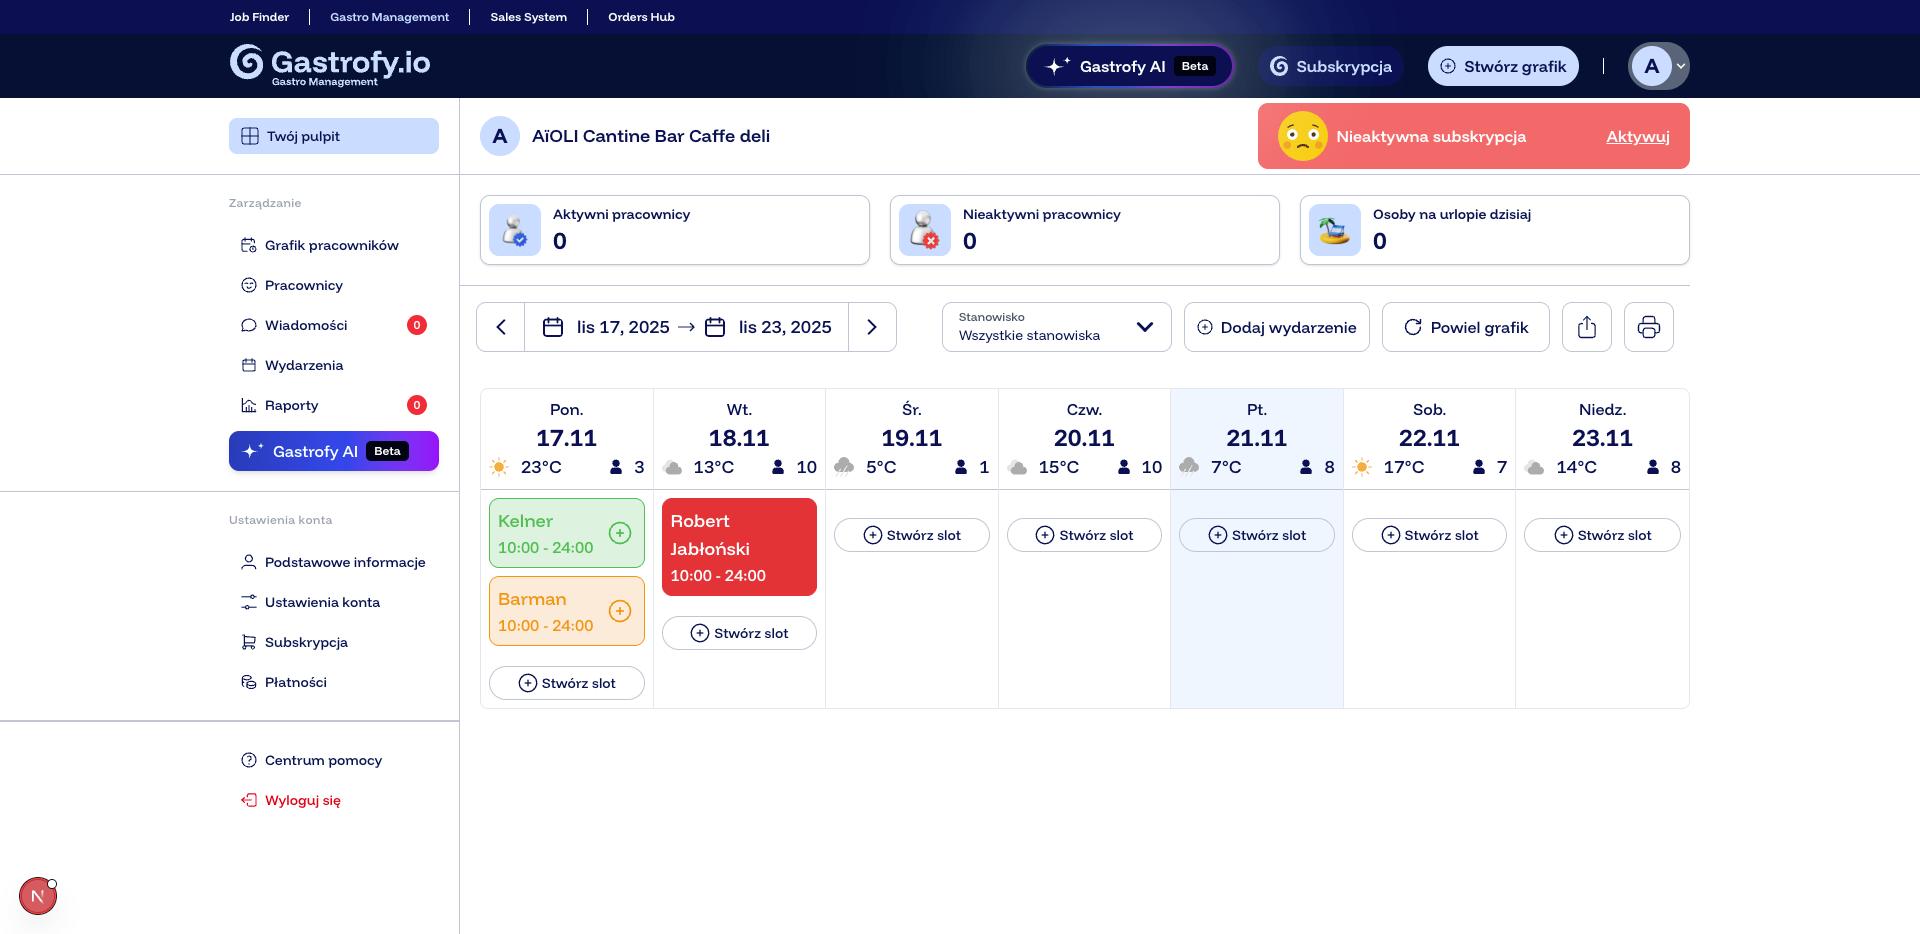Go to next week with right arrow
The height and width of the screenshot is (934, 1920).
click(x=872, y=327)
